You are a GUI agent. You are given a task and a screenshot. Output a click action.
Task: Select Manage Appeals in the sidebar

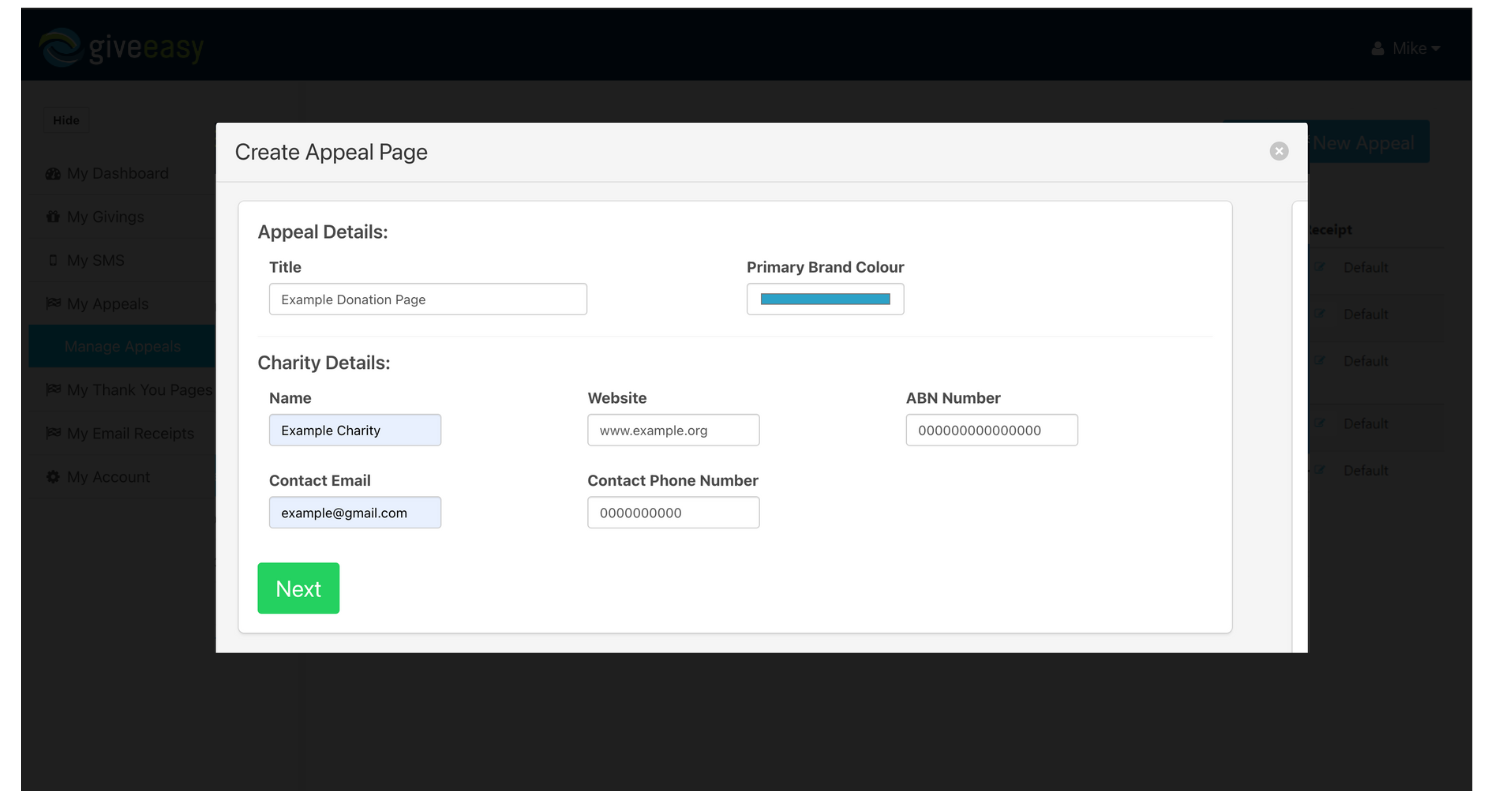(122, 346)
